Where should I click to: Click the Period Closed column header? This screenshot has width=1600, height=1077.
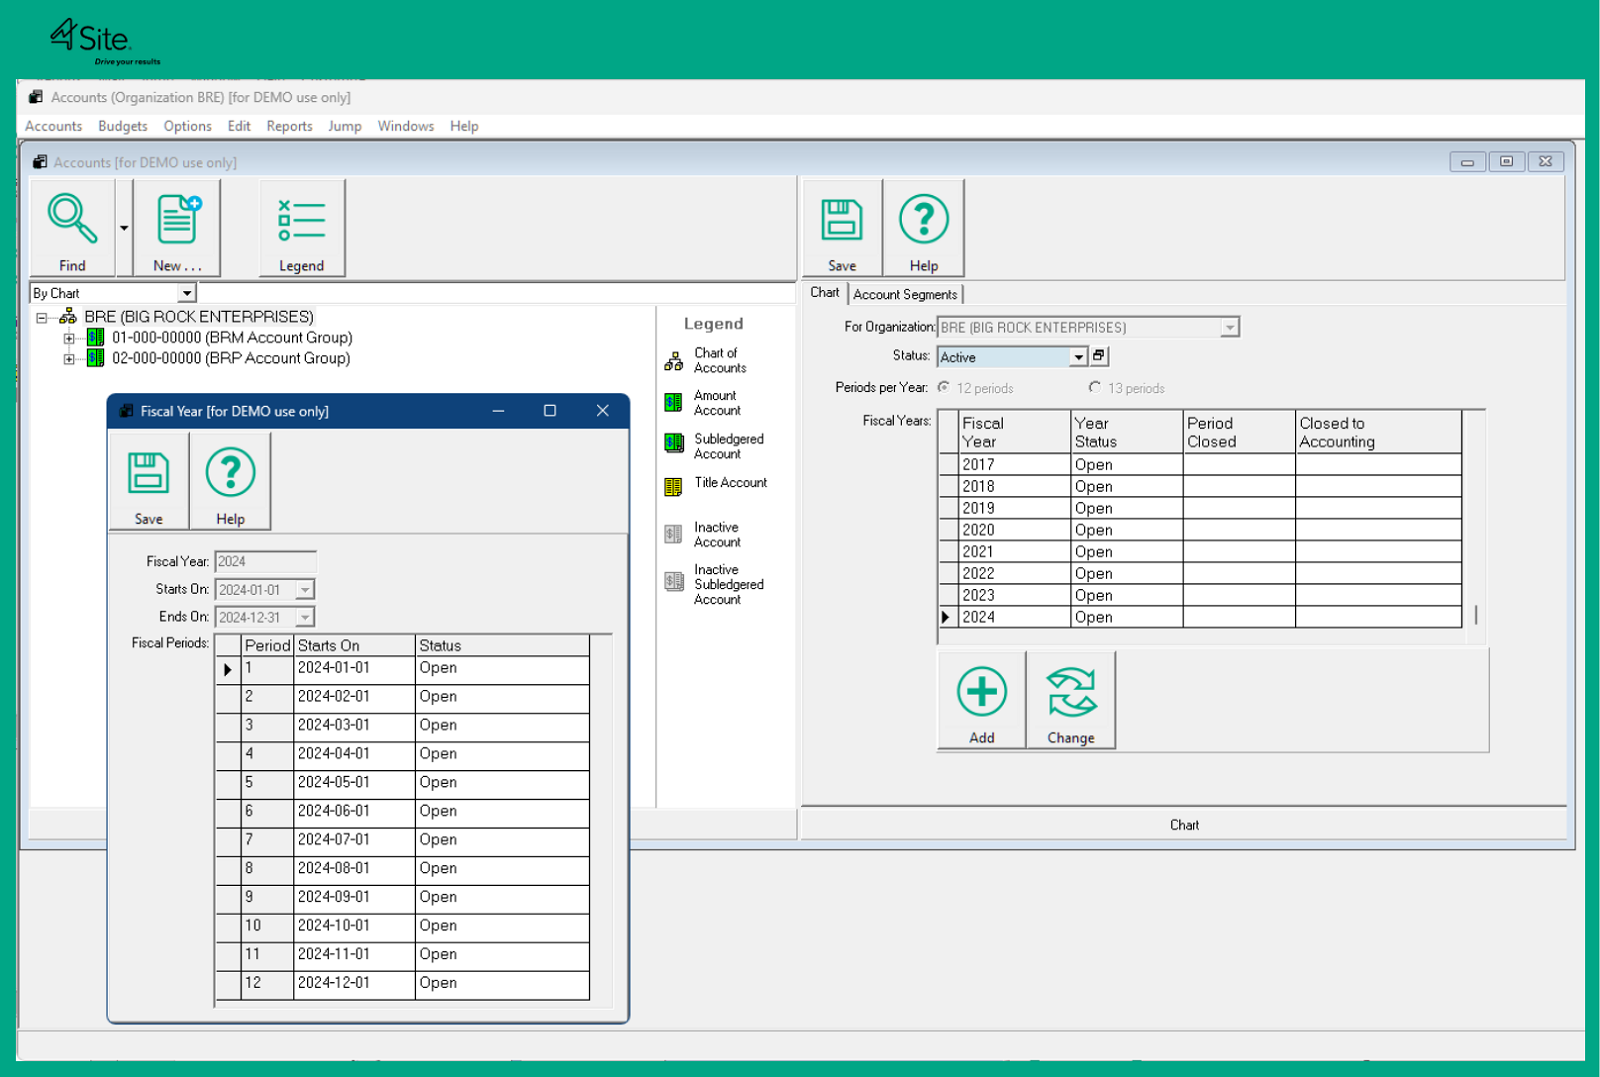click(1239, 432)
